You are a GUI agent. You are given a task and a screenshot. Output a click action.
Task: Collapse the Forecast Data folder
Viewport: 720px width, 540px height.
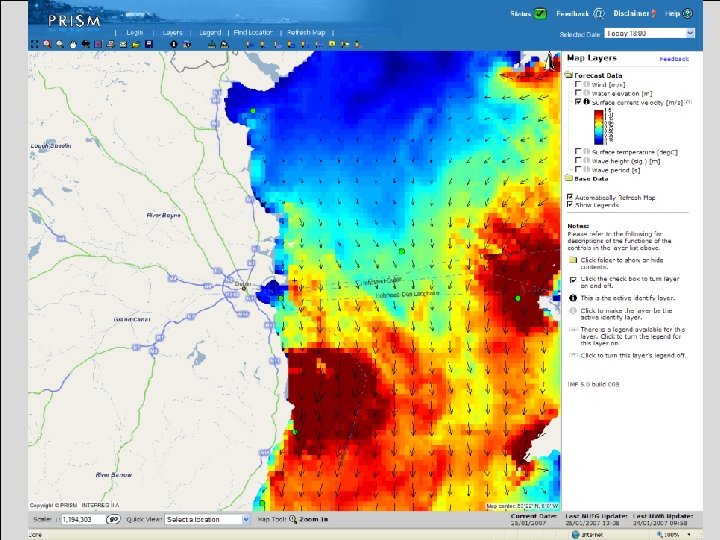pyautogui.click(x=568, y=76)
